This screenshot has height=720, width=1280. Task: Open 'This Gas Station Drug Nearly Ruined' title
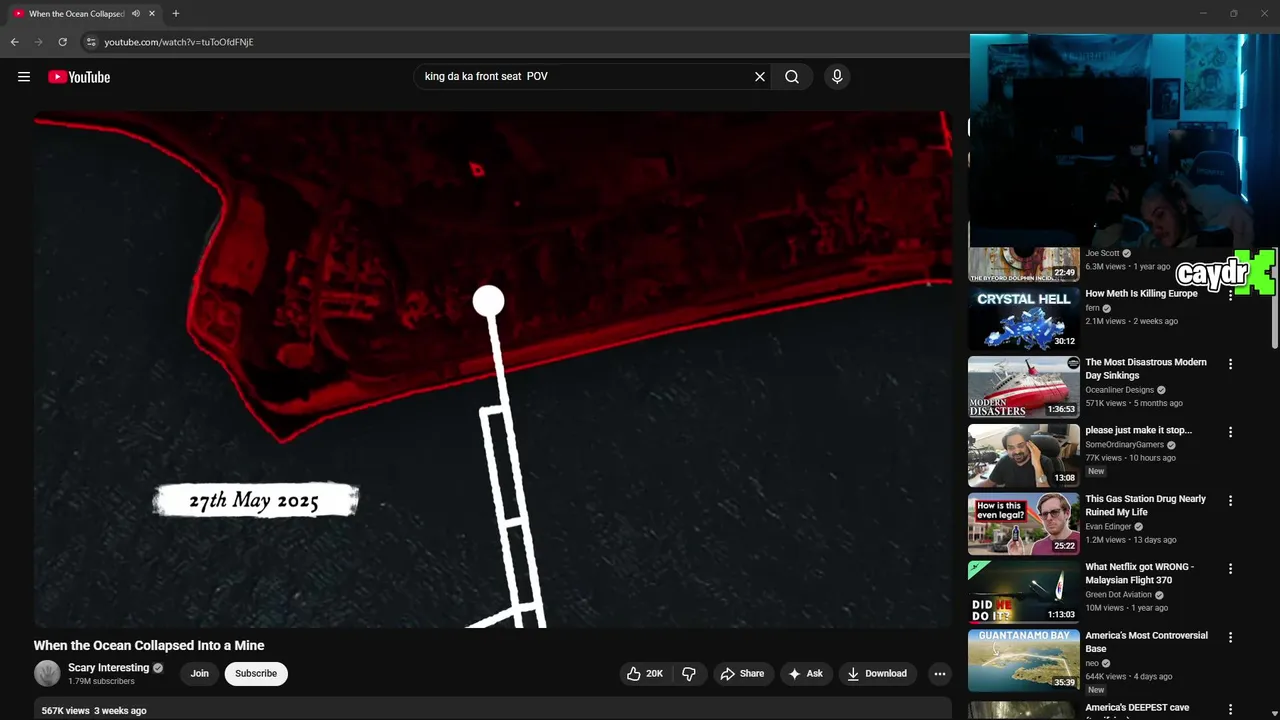1146,506
